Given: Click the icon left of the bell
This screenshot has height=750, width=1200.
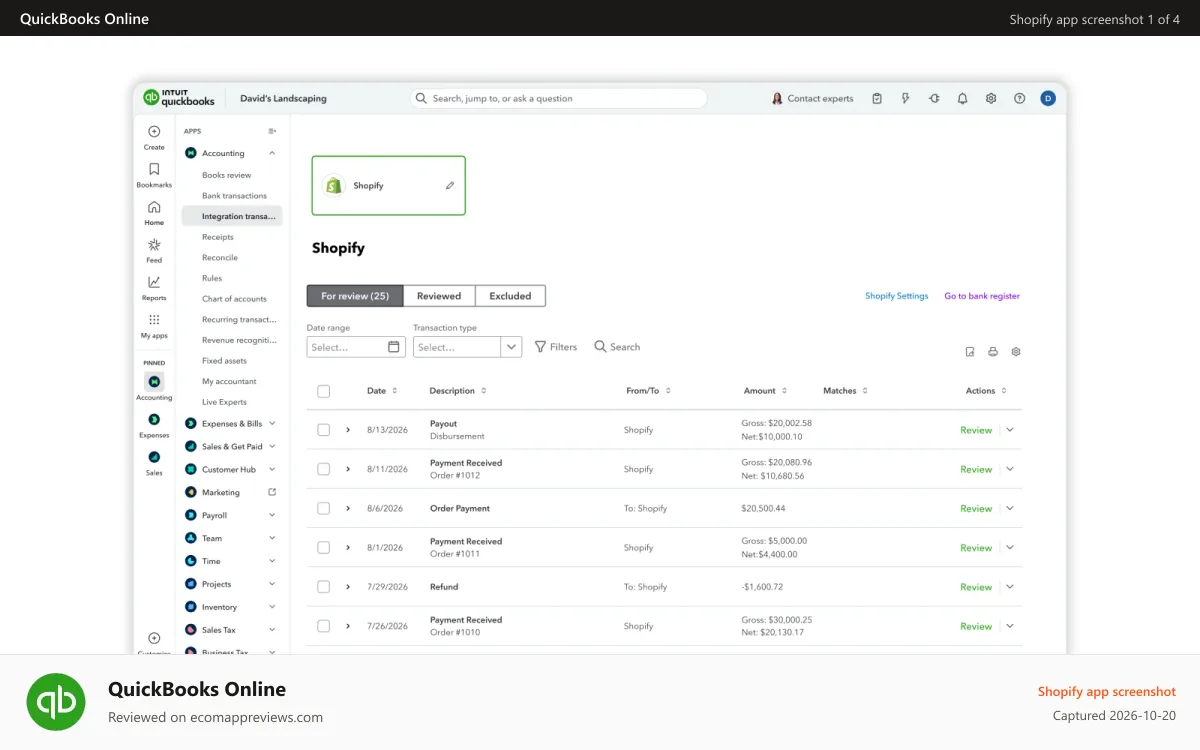Looking at the screenshot, I should (934, 98).
